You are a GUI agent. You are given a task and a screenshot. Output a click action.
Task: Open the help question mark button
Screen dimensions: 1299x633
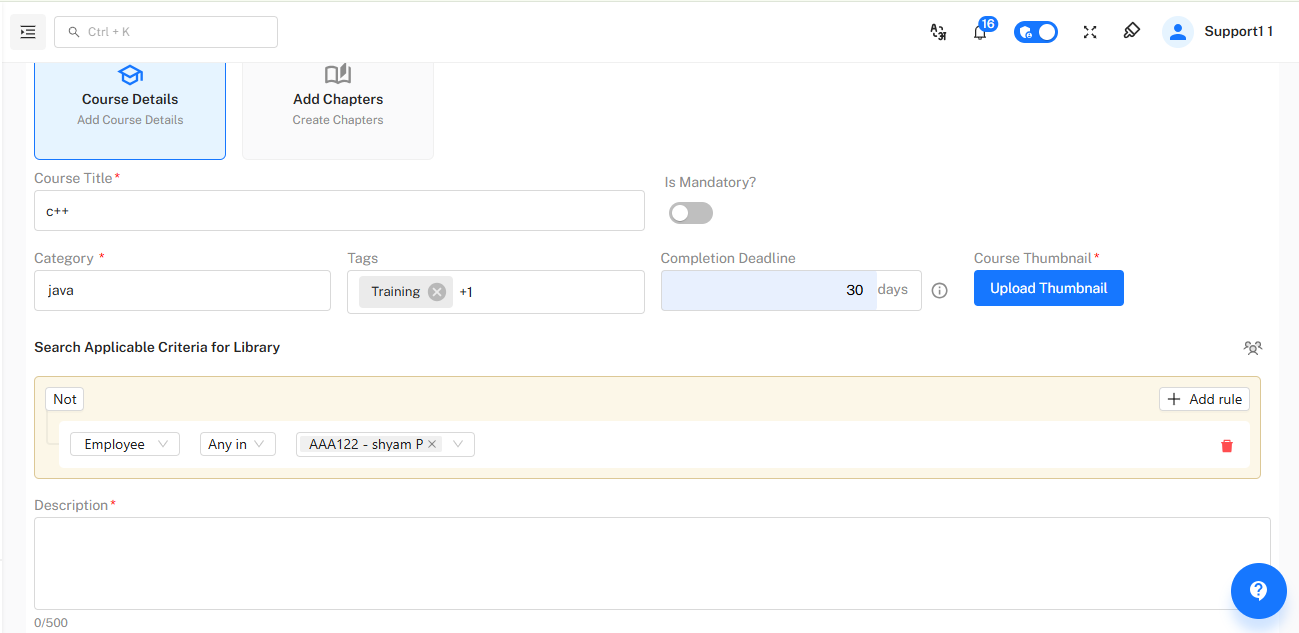(1258, 591)
